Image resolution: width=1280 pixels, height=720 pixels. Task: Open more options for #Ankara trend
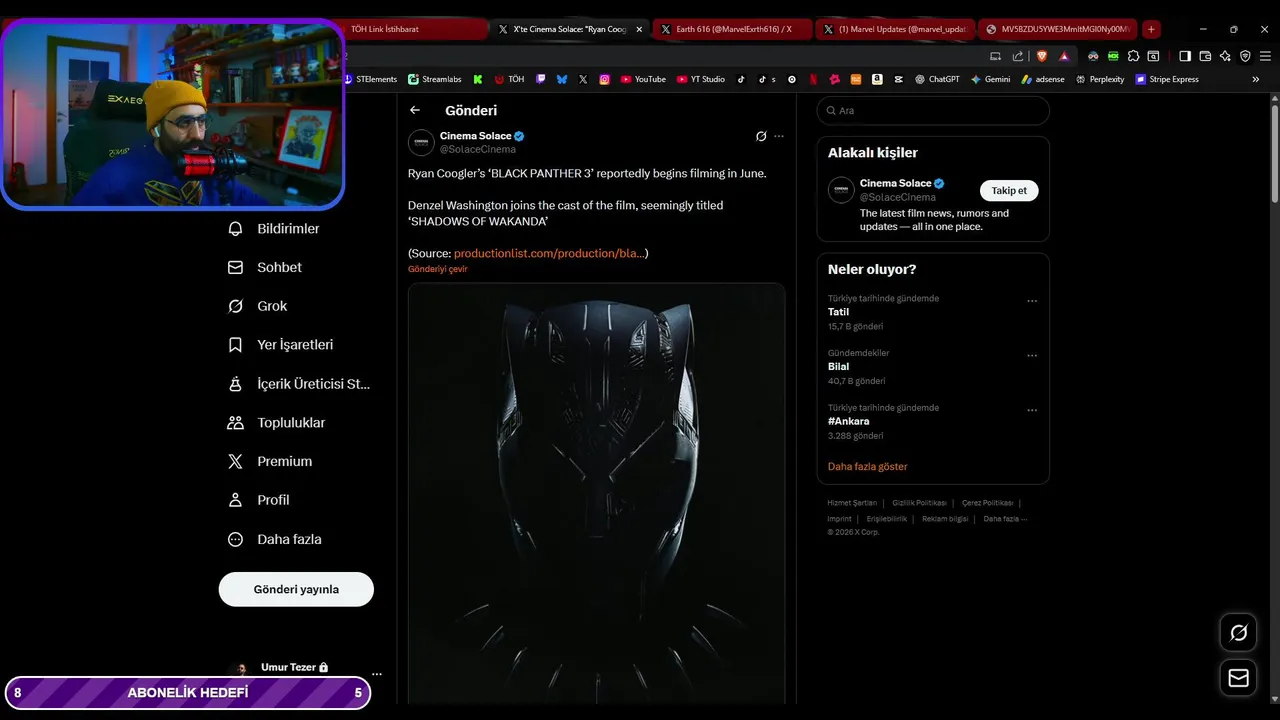pyautogui.click(x=1032, y=410)
